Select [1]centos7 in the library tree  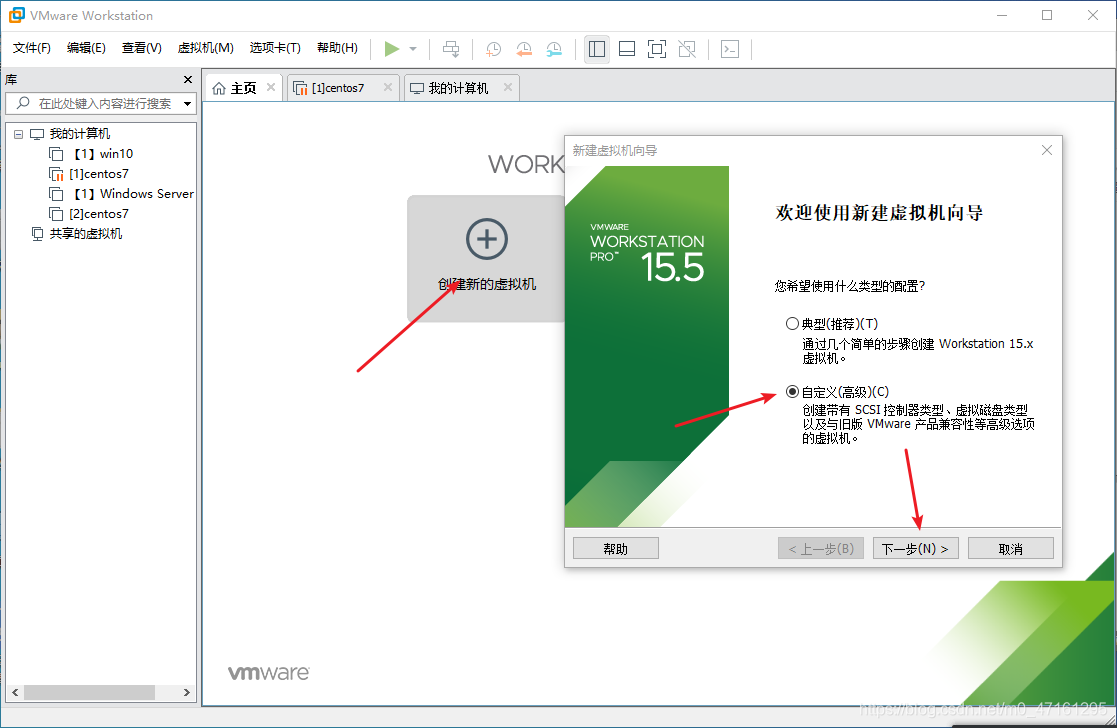click(99, 174)
